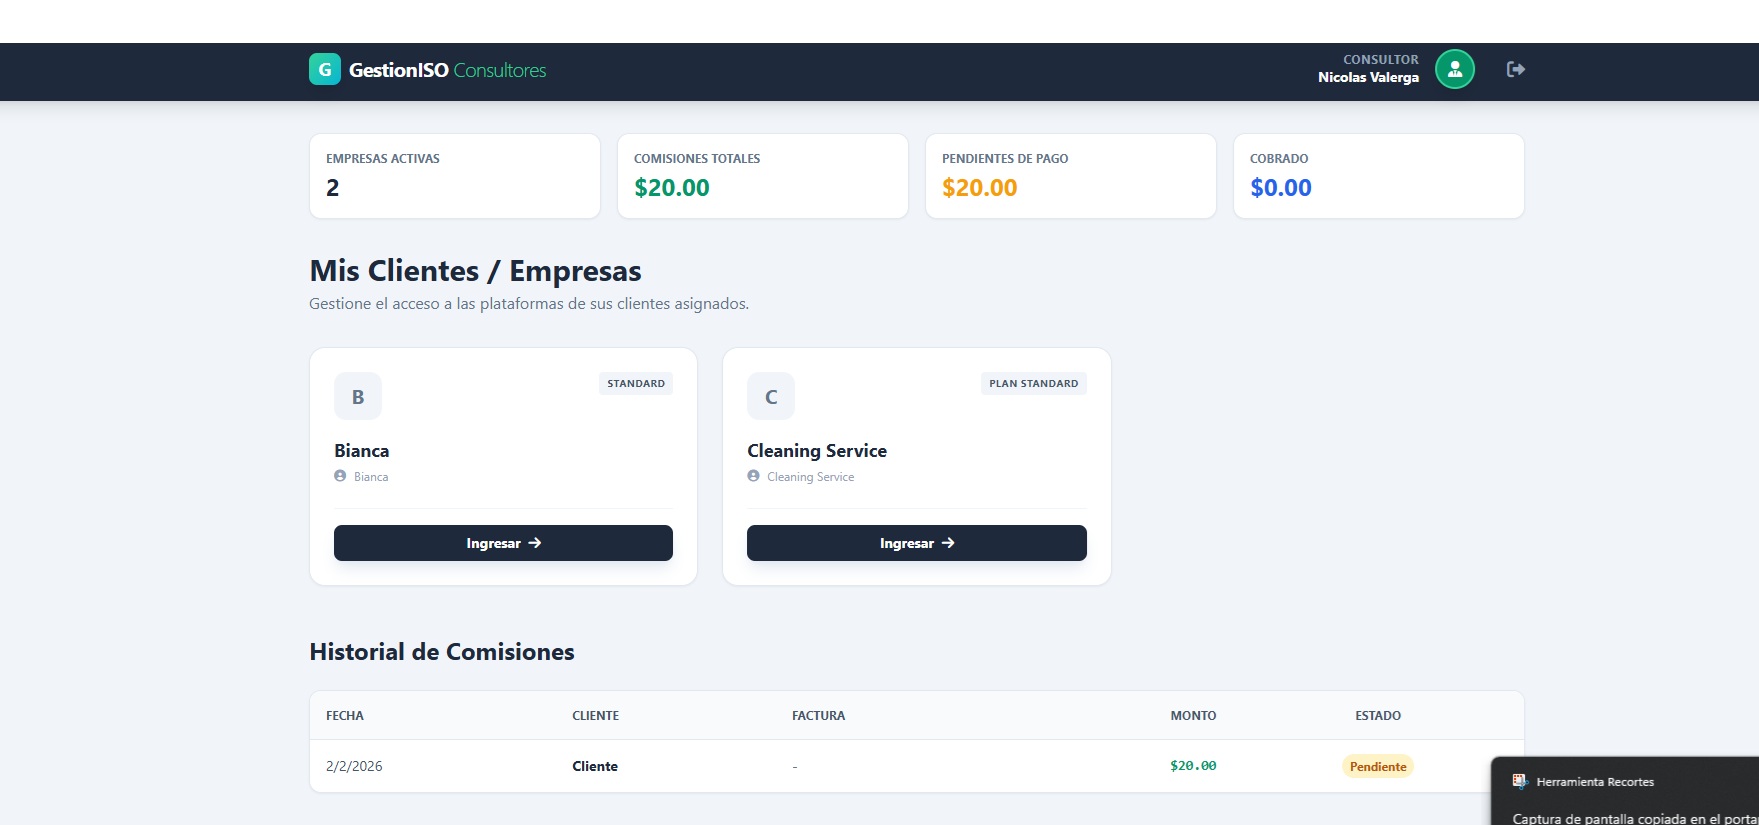
Task: Select the Empresas Activas stat card
Action: point(455,176)
